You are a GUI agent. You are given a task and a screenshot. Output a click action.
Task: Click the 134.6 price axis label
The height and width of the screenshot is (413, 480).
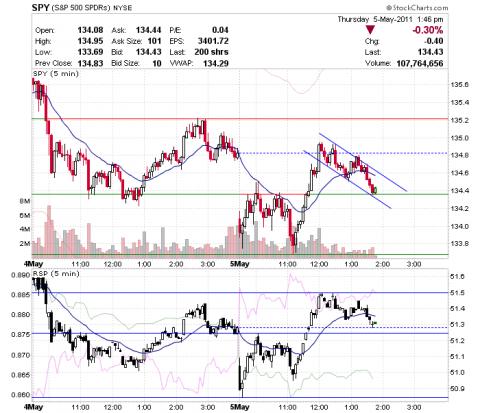[x=460, y=173]
